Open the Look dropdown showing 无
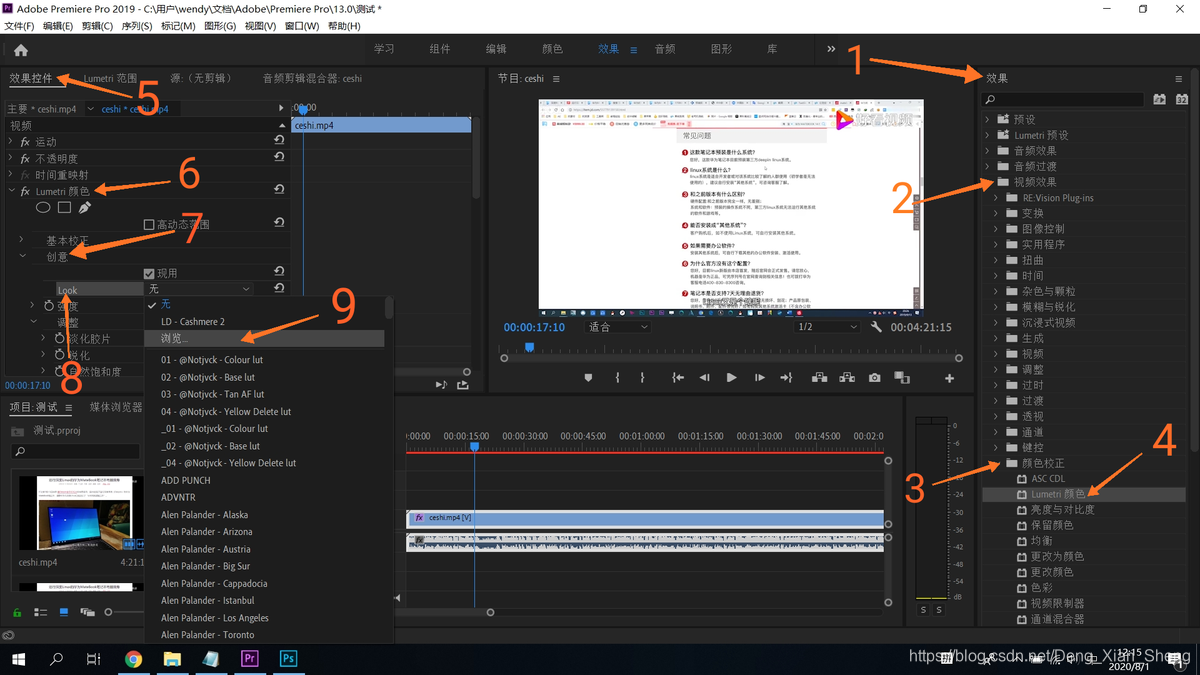This screenshot has height=675, width=1200. (x=199, y=289)
